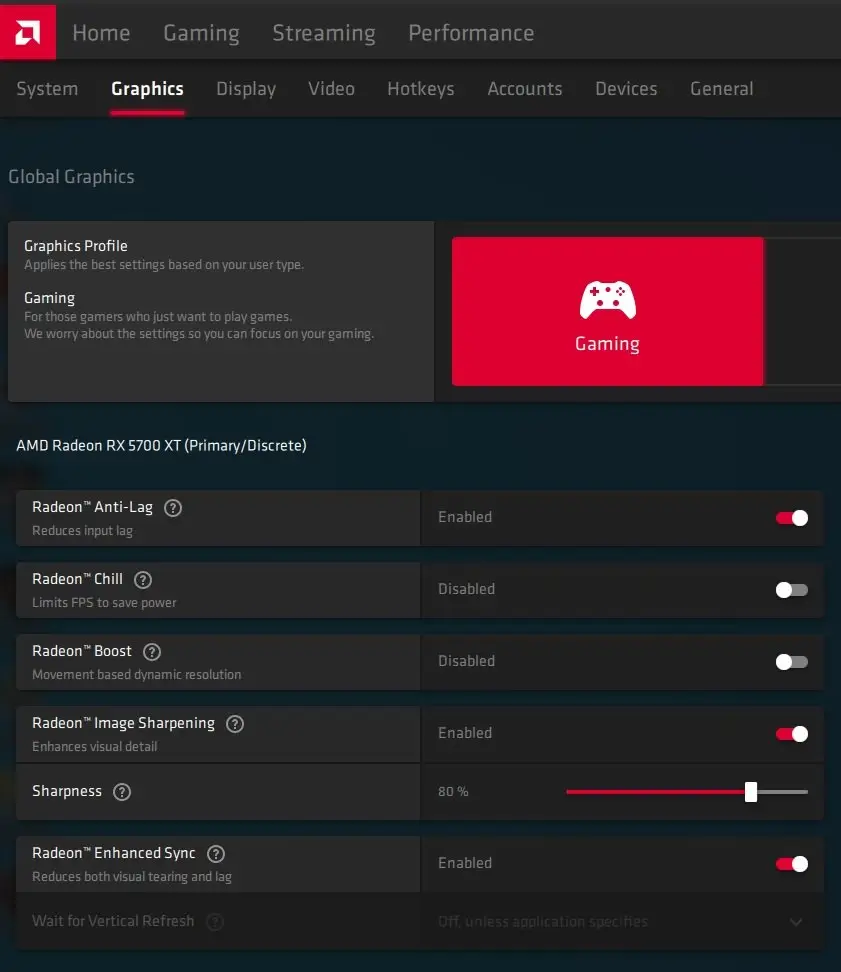Open help for Radeon Enhanced Sync

[216, 854]
